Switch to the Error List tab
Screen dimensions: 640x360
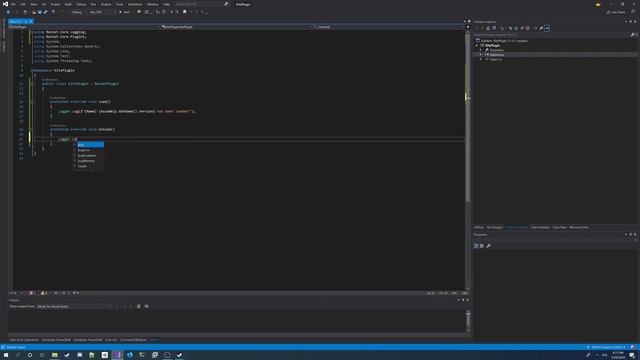(111, 340)
